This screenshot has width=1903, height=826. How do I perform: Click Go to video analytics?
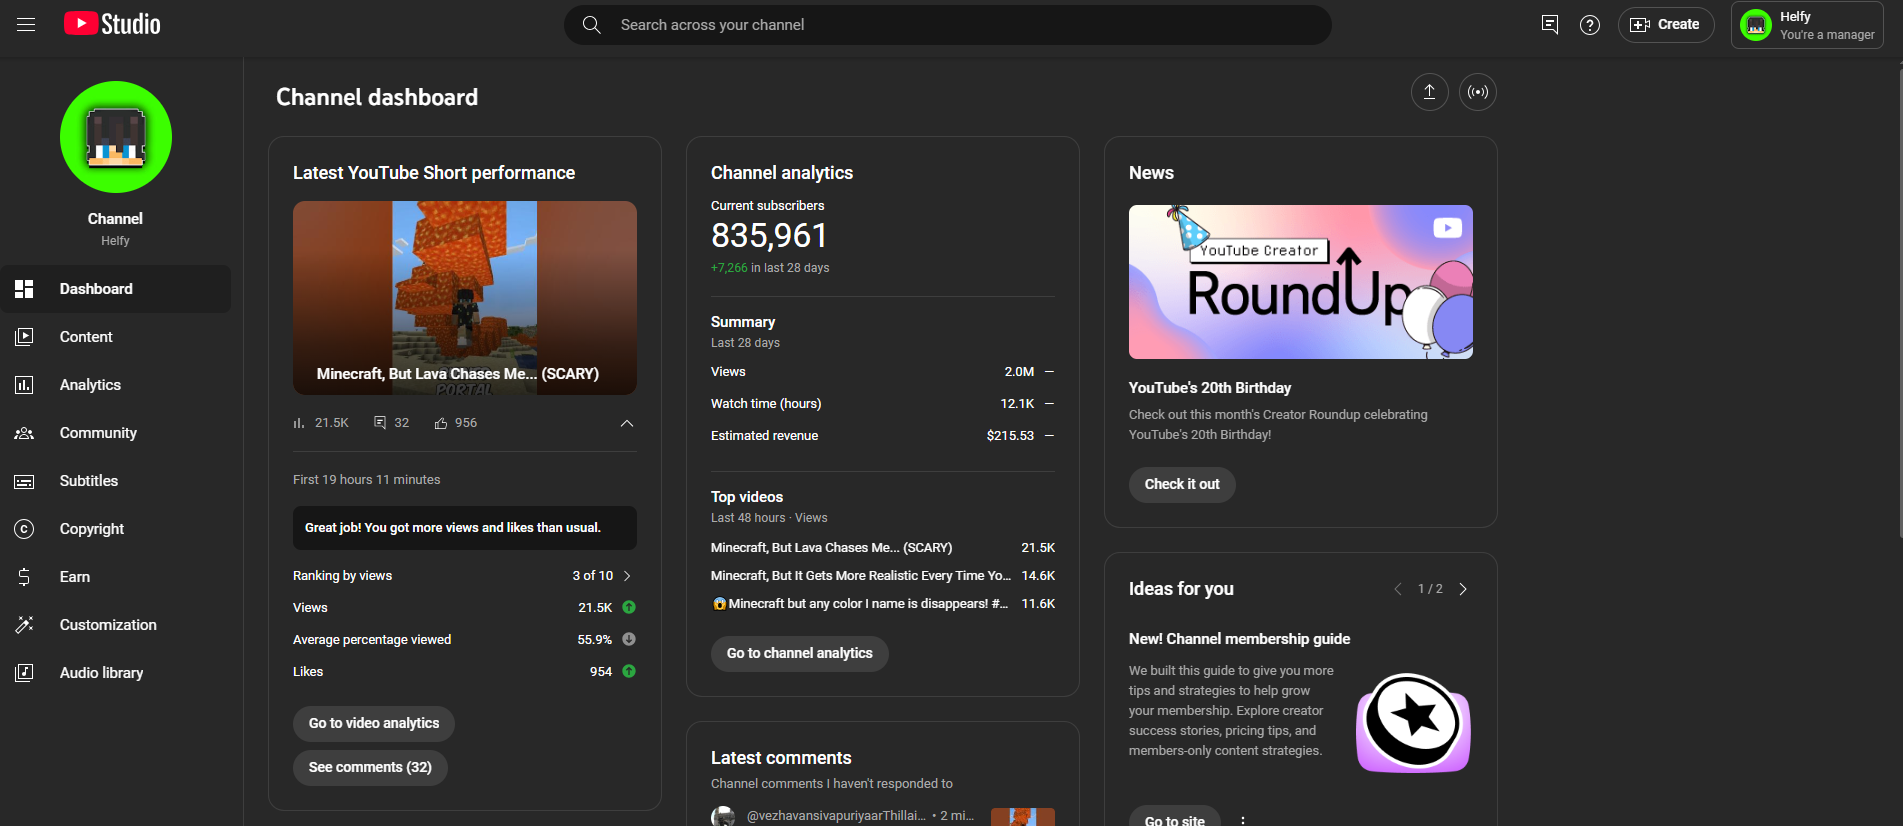coord(374,723)
